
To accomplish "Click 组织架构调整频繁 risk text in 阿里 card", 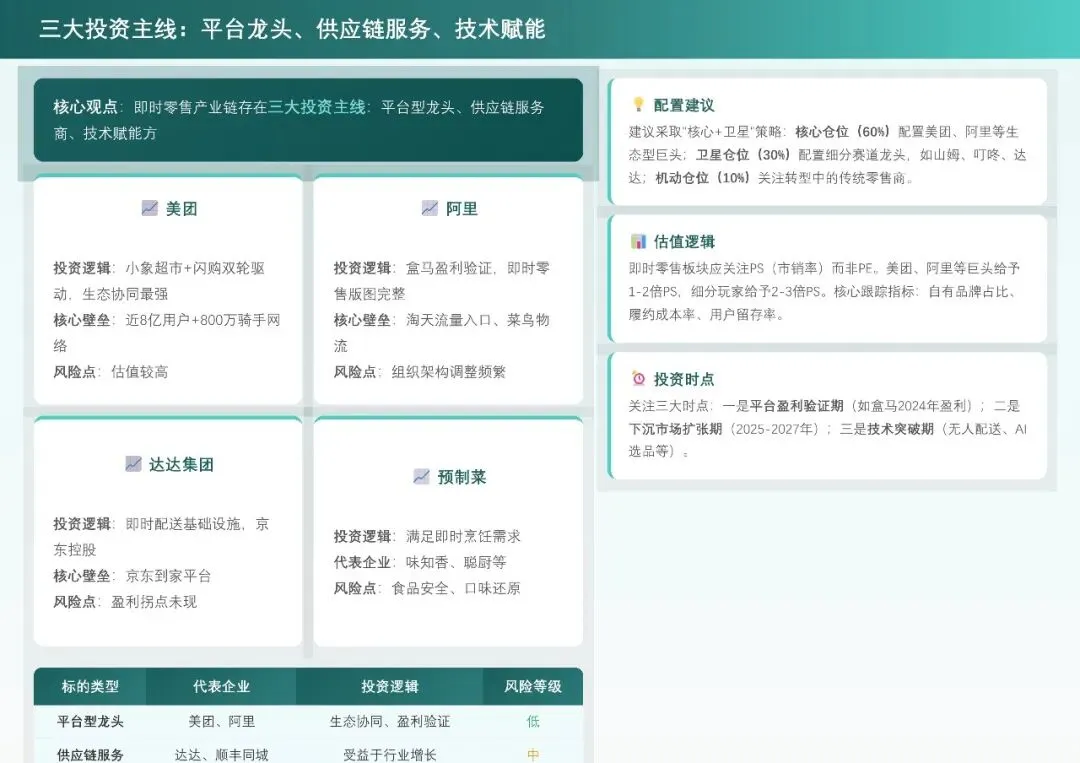I will click(x=449, y=372).
